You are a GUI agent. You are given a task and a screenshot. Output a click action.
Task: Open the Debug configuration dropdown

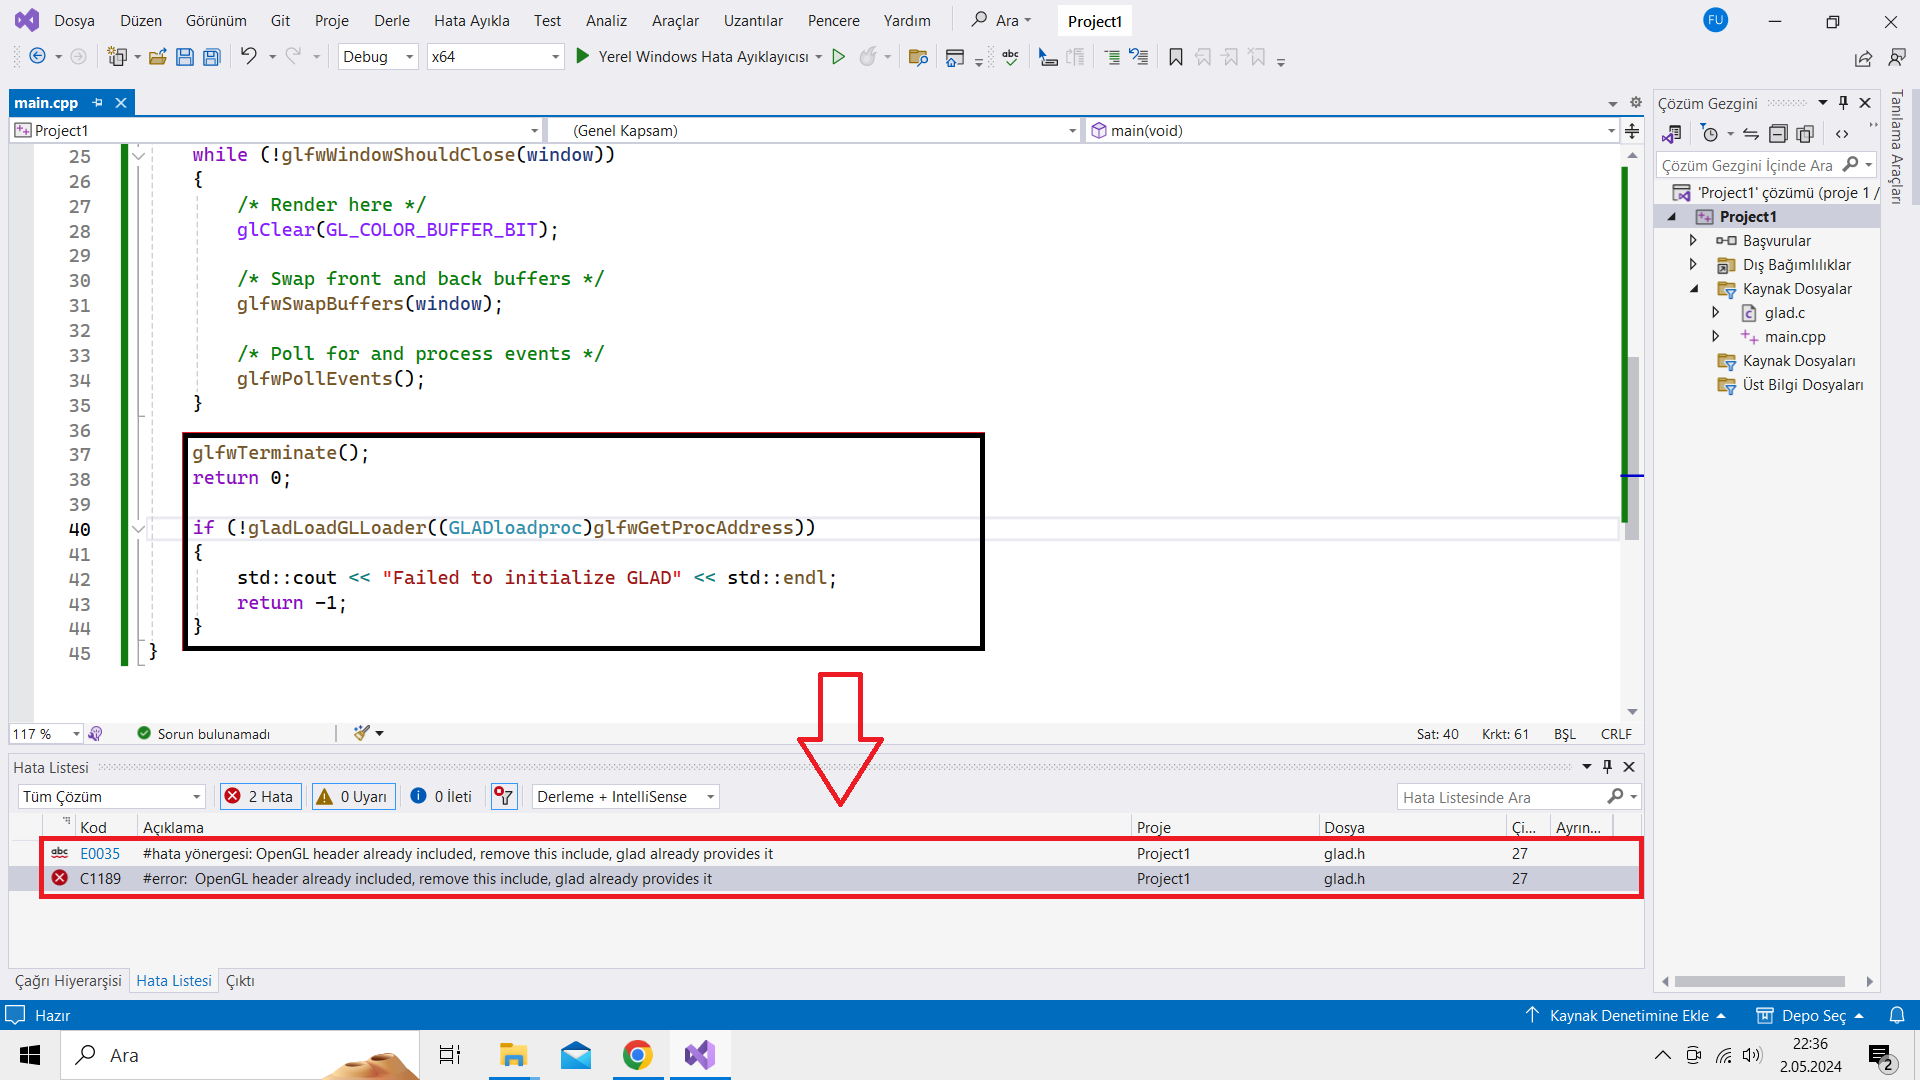click(x=377, y=57)
